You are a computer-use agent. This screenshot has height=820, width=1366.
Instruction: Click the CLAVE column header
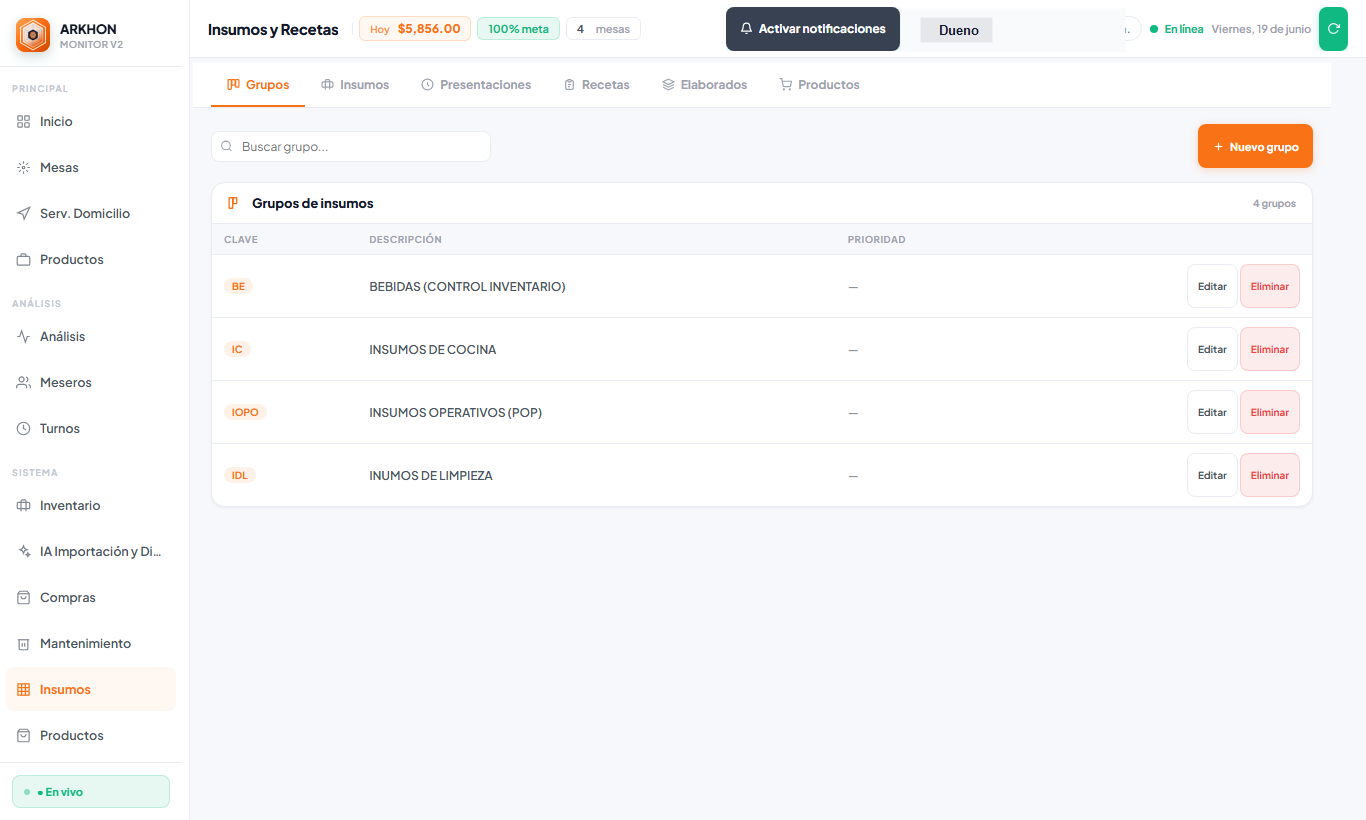(241, 240)
